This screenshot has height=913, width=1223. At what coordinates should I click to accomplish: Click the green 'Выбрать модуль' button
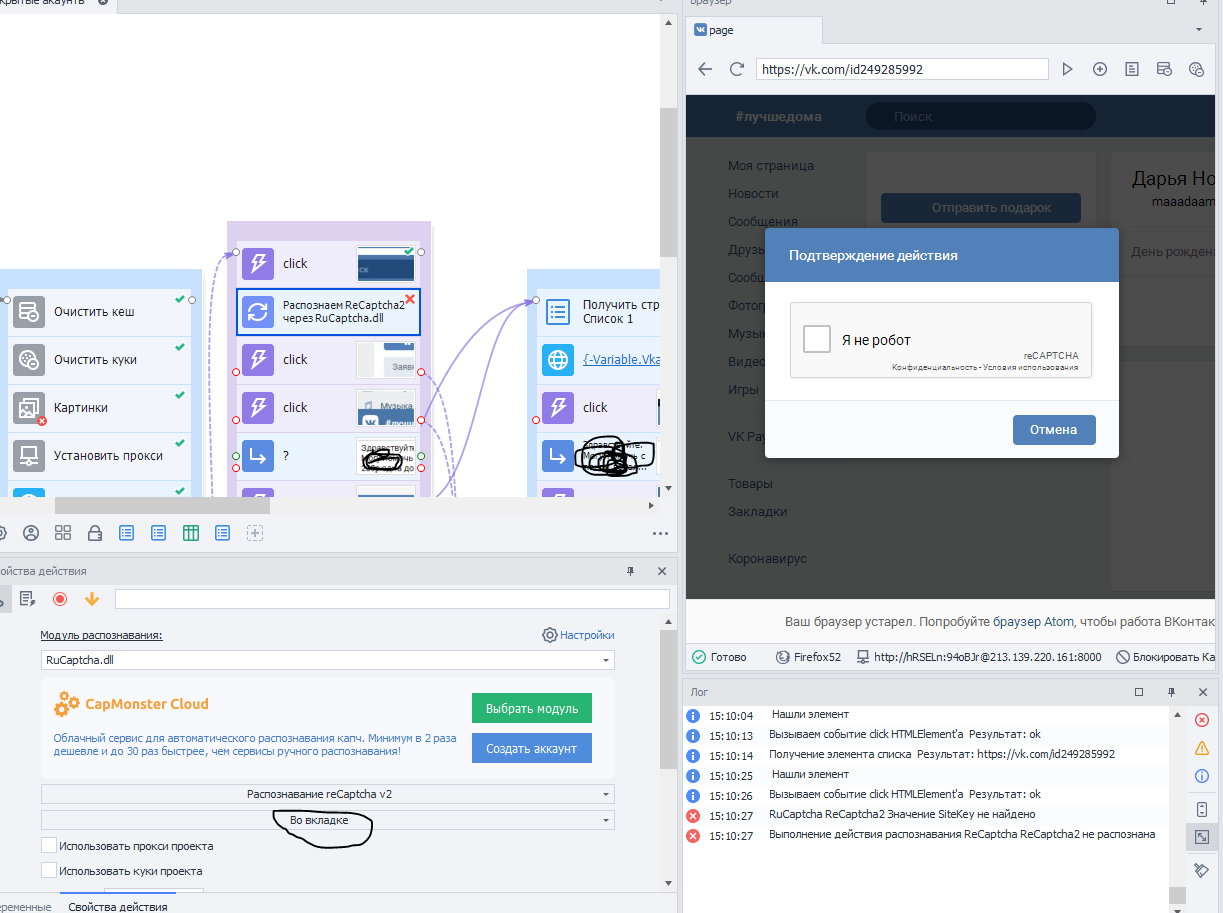click(x=532, y=708)
